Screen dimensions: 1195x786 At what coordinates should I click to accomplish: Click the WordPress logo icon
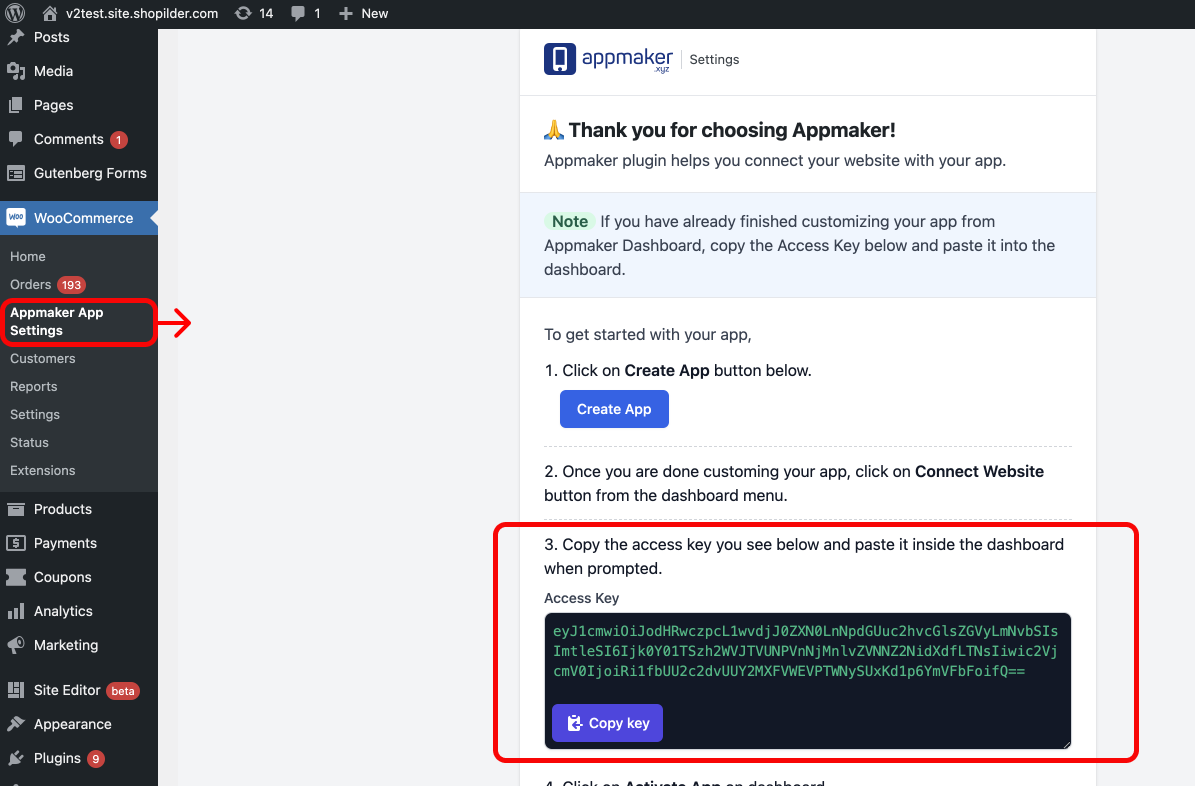[x=15, y=13]
